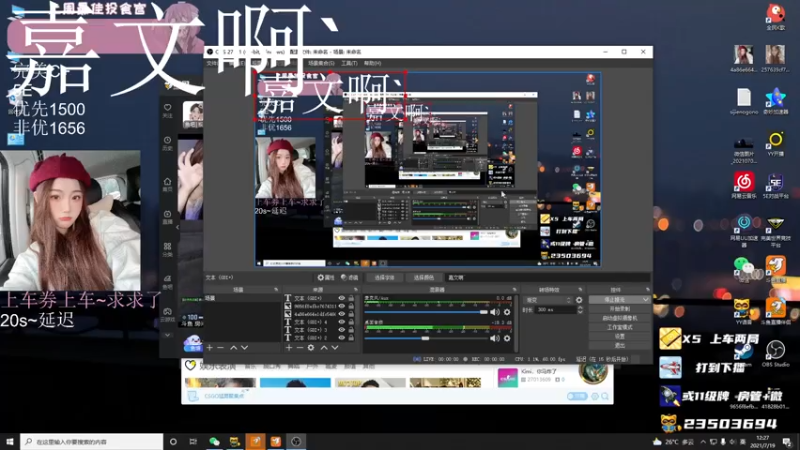Pop out the 控件 dock panel
Viewport: 800px width, 450px height.
click(647, 290)
